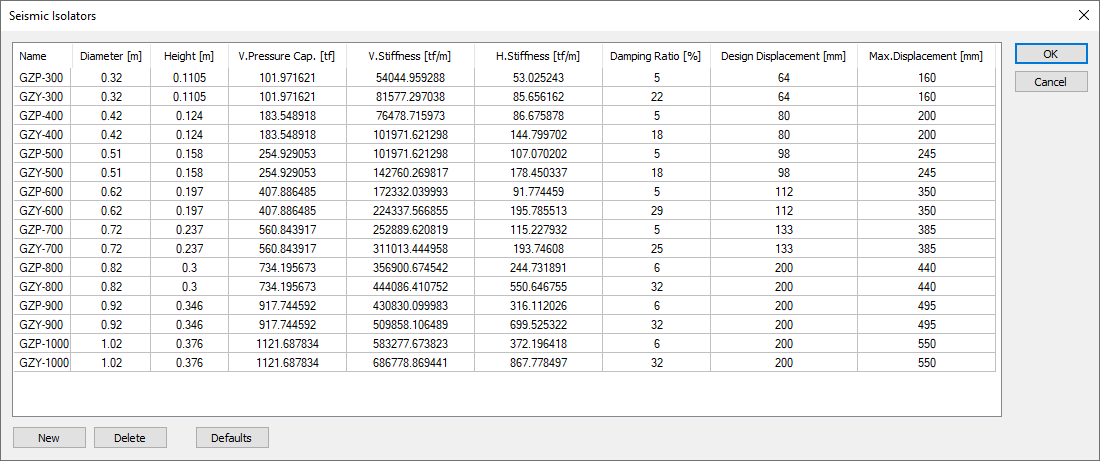Select GZY-400 height cell
The width and height of the screenshot is (1100, 461).
[189, 134]
